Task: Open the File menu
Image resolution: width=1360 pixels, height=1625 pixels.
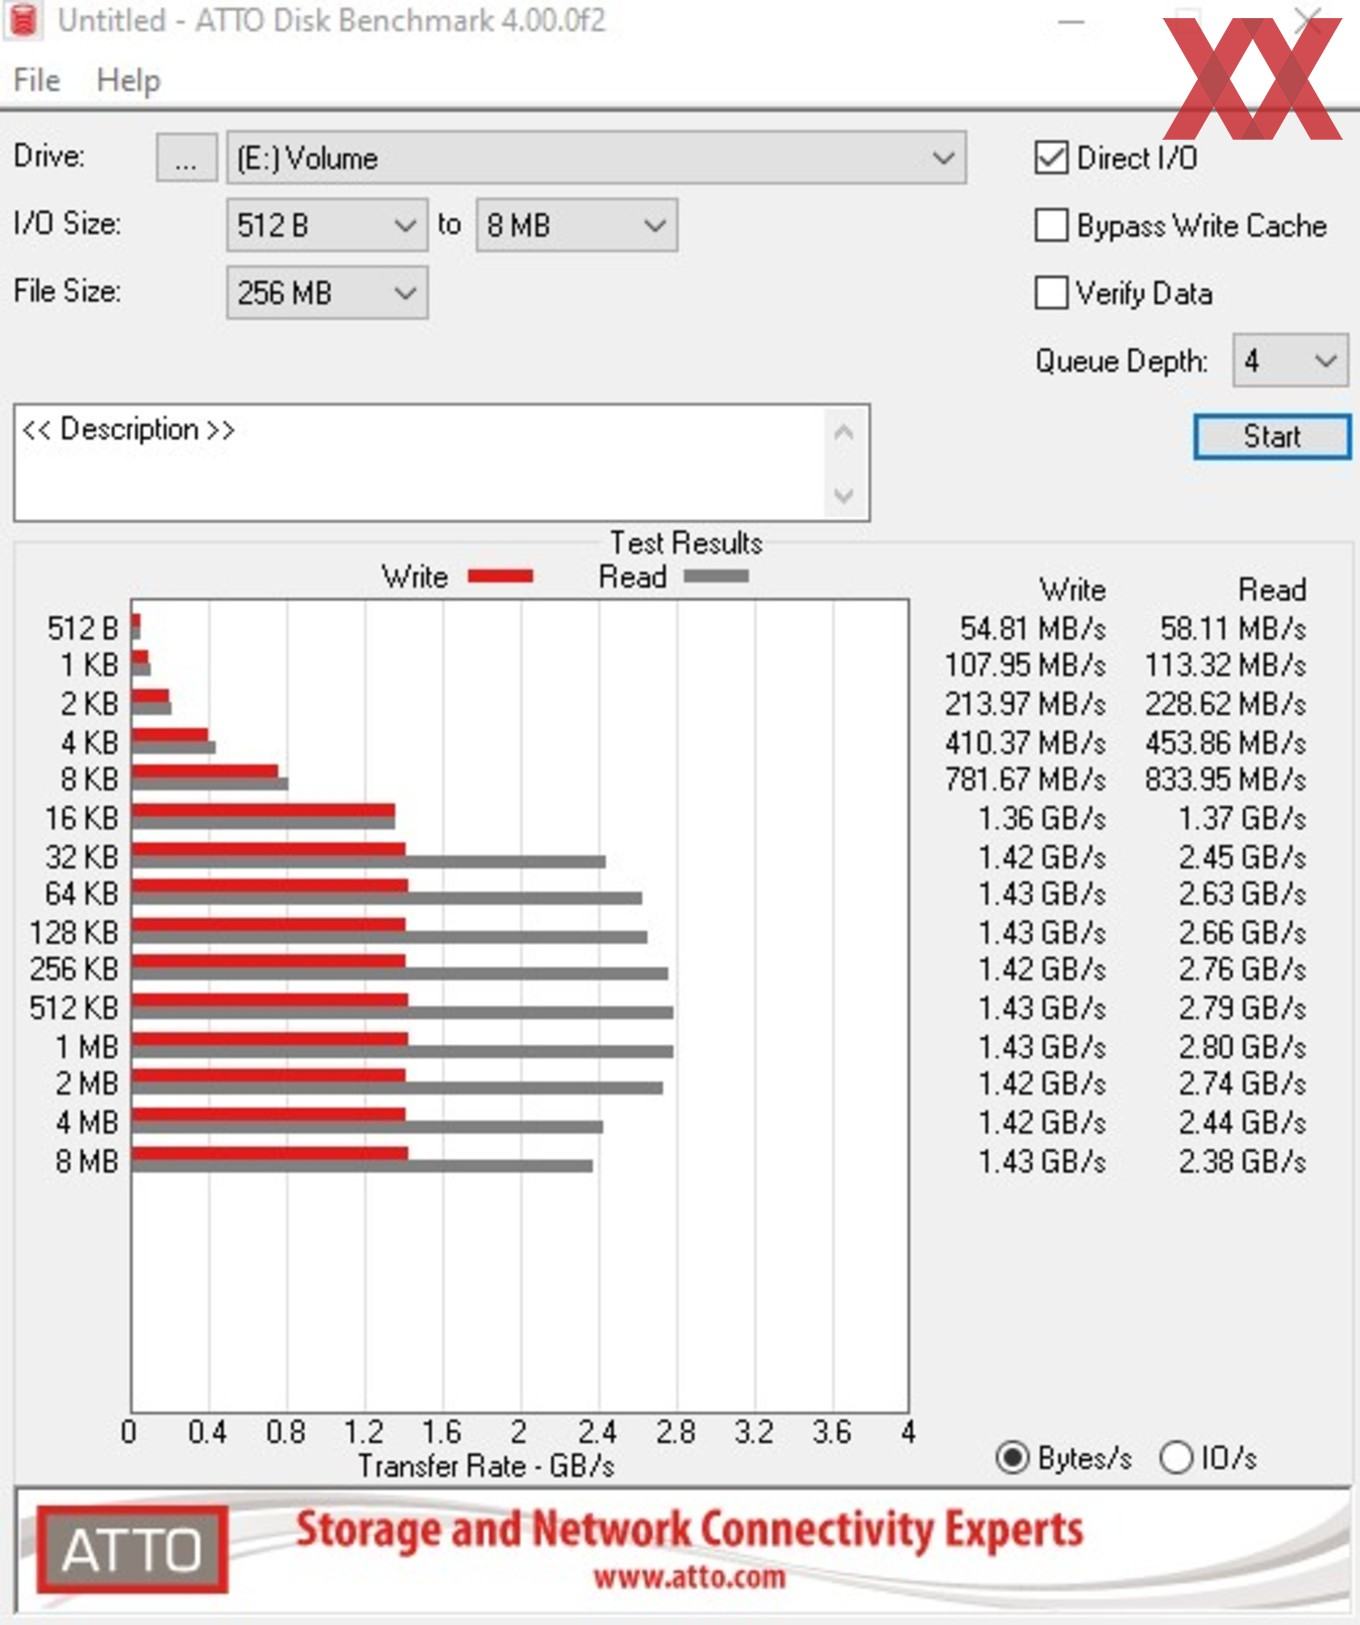Action: pos(37,80)
